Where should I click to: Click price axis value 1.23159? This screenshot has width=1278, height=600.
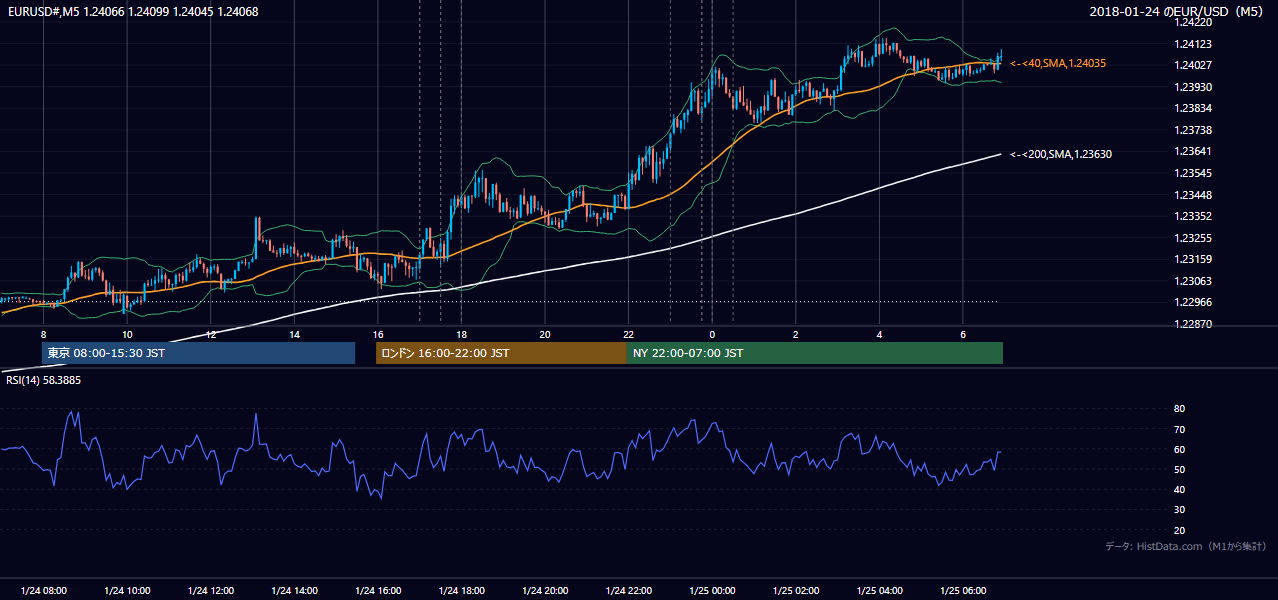coord(1193,260)
